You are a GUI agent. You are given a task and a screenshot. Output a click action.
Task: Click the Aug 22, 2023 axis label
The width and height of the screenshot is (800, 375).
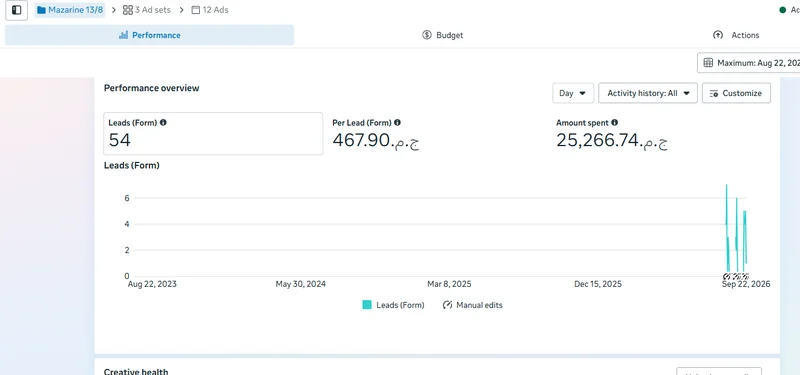pos(152,284)
